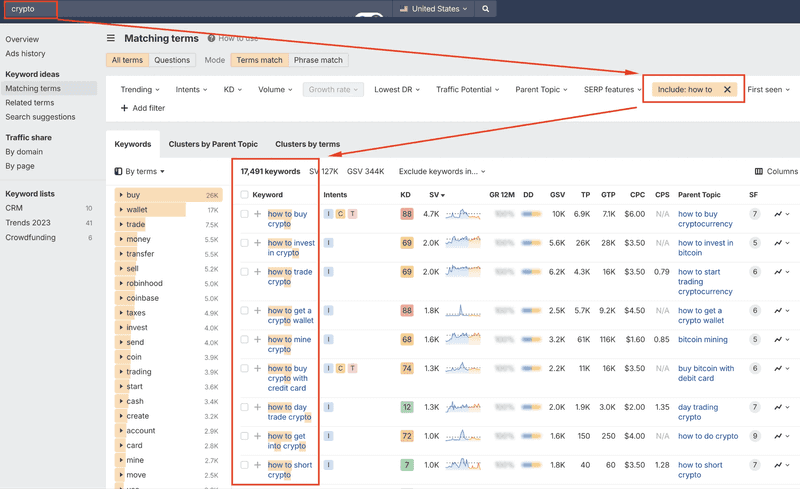Open the Trends 2023 keyword list

point(28,223)
